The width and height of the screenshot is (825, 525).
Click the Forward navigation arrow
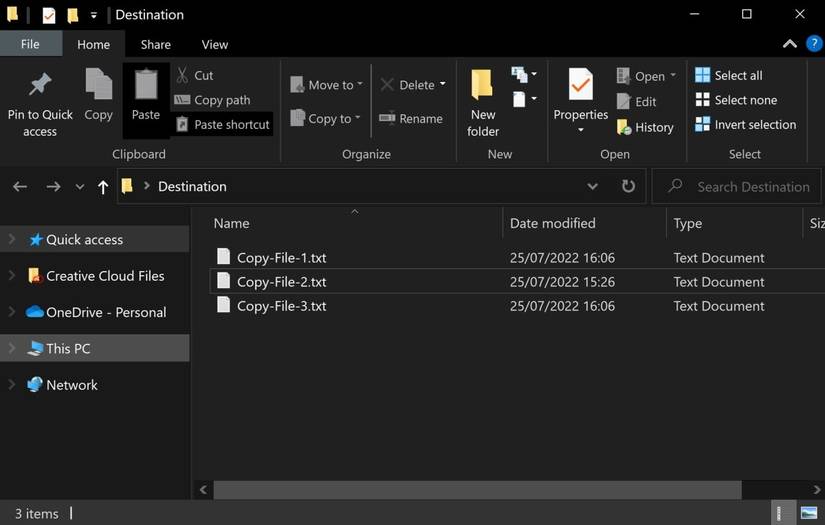point(53,186)
